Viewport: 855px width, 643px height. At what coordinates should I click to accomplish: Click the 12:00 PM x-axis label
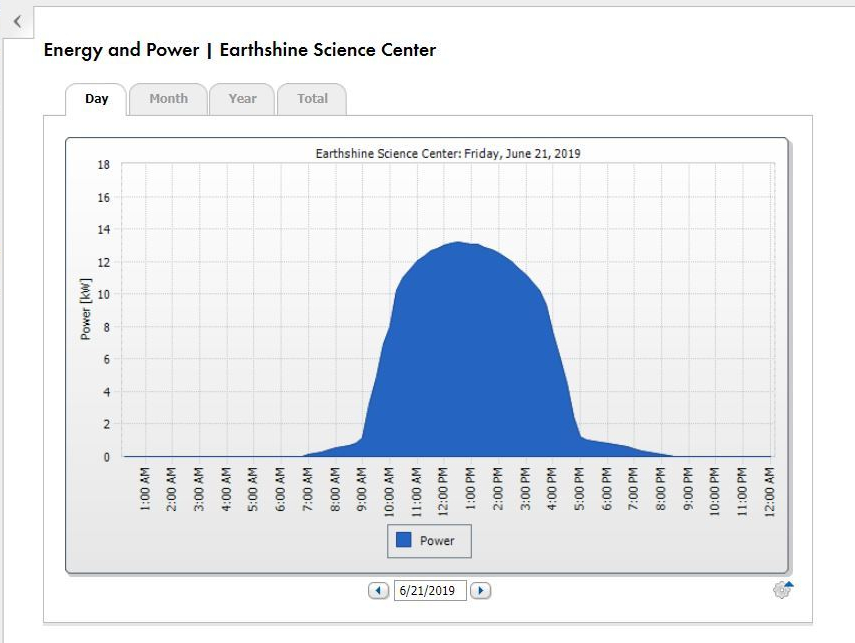coord(444,490)
